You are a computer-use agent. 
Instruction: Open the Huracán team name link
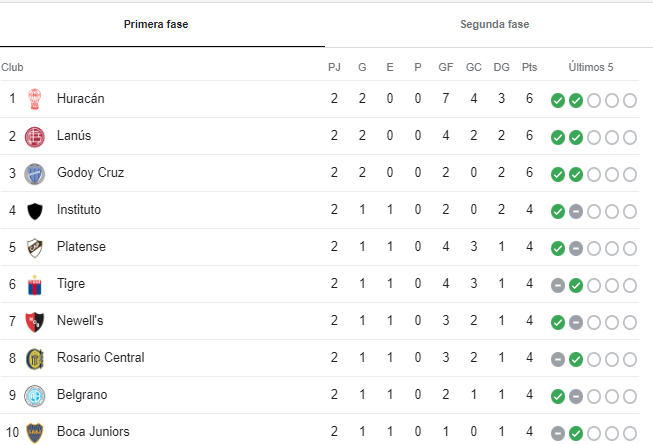coord(80,99)
